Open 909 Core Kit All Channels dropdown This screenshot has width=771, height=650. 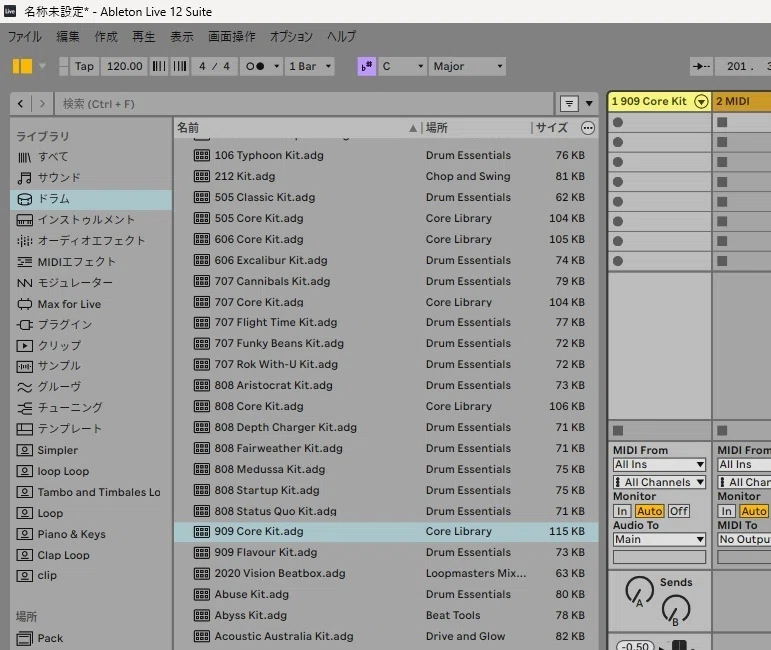(x=659, y=482)
